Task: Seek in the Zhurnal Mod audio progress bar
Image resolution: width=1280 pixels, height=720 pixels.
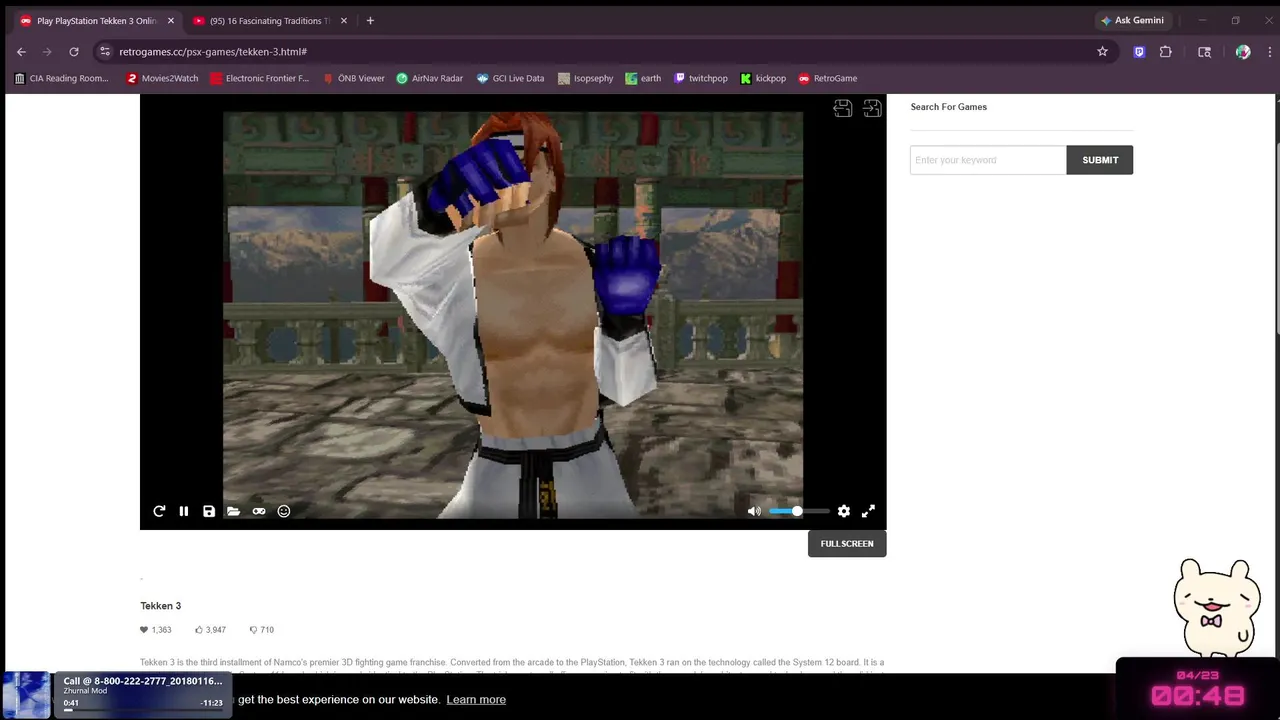Action: pos(143,710)
